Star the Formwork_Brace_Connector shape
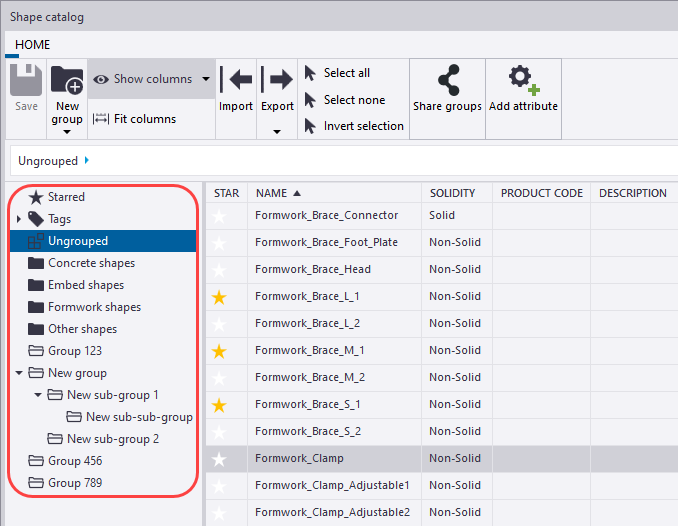 tap(220, 215)
